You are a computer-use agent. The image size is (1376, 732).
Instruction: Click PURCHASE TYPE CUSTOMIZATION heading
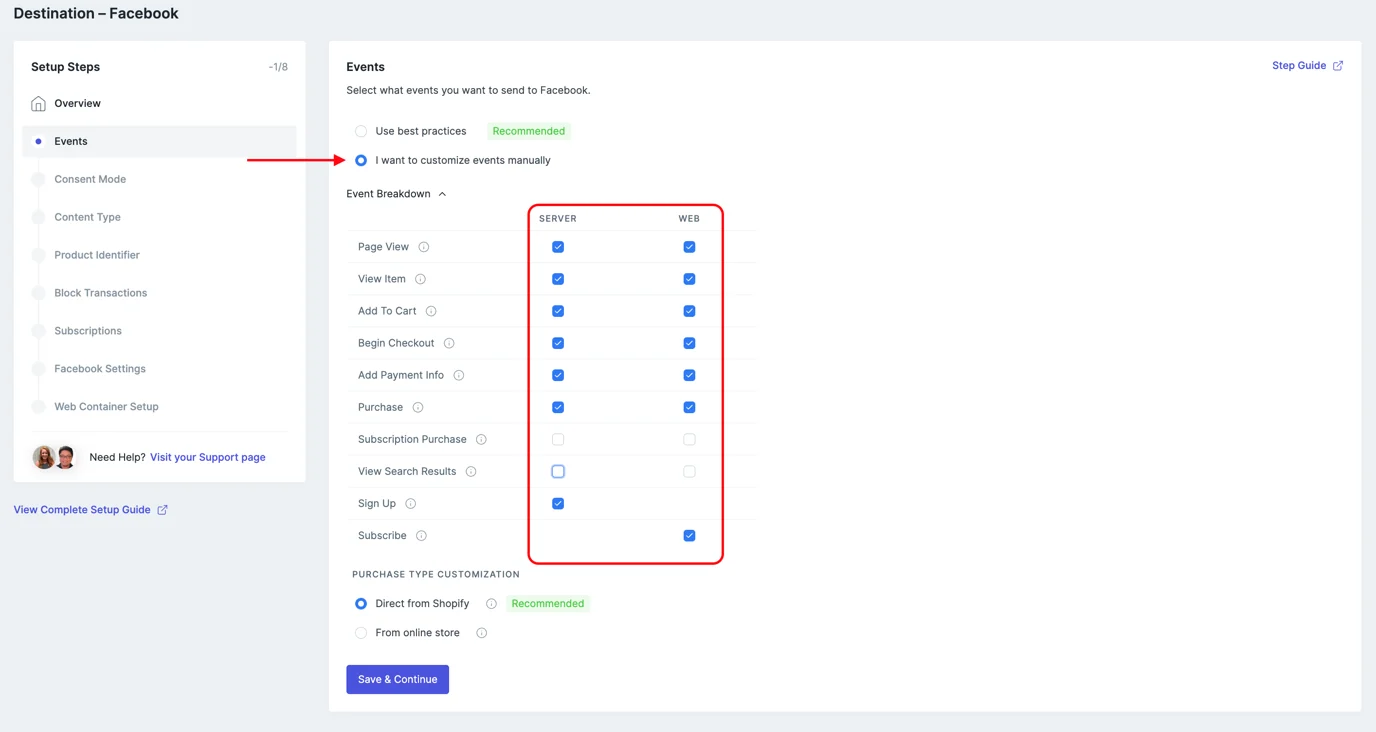(x=436, y=574)
